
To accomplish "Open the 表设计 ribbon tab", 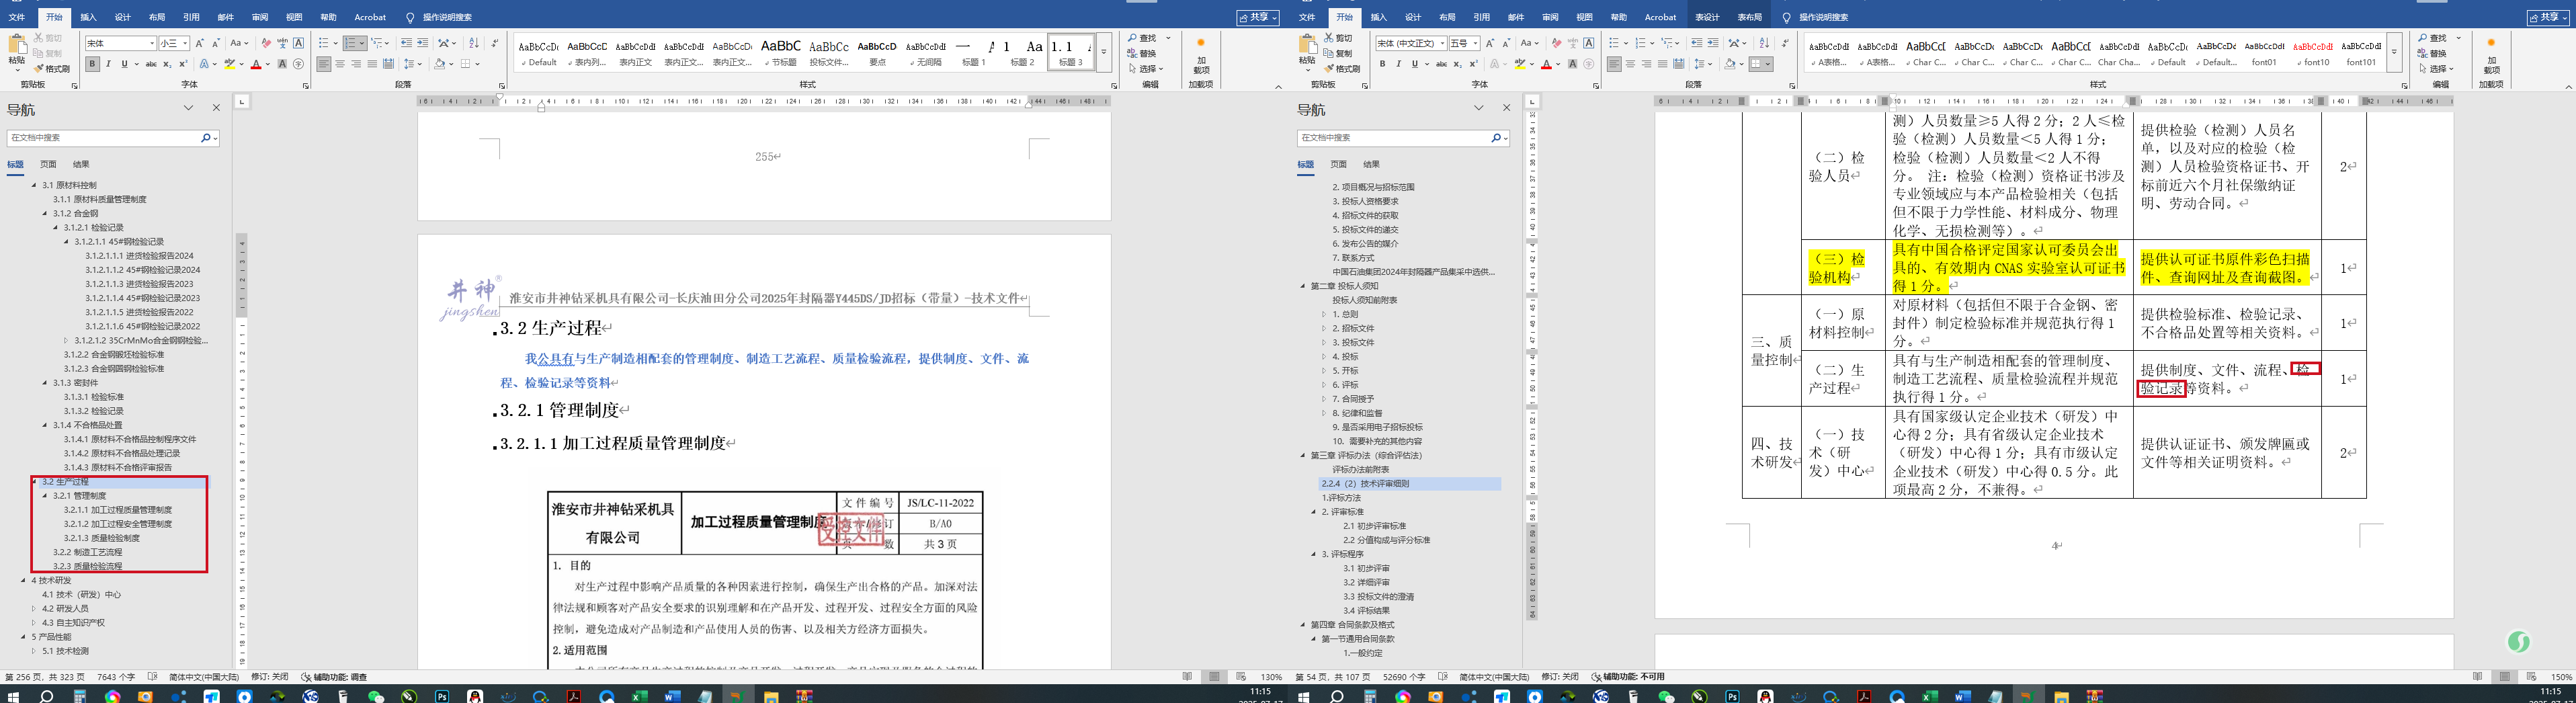I will (x=1707, y=17).
